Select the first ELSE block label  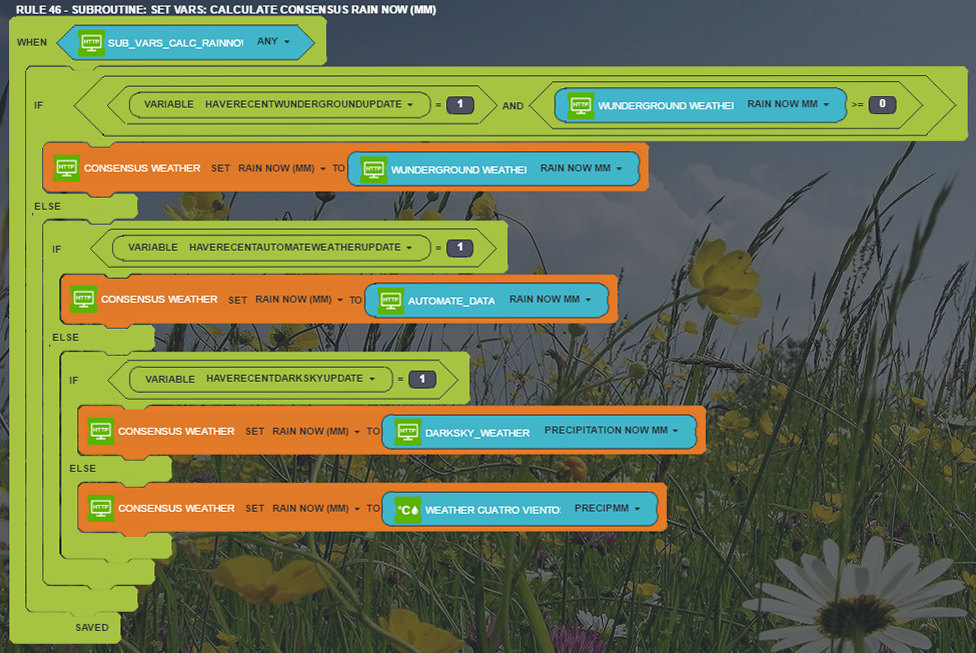click(x=47, y=206)
